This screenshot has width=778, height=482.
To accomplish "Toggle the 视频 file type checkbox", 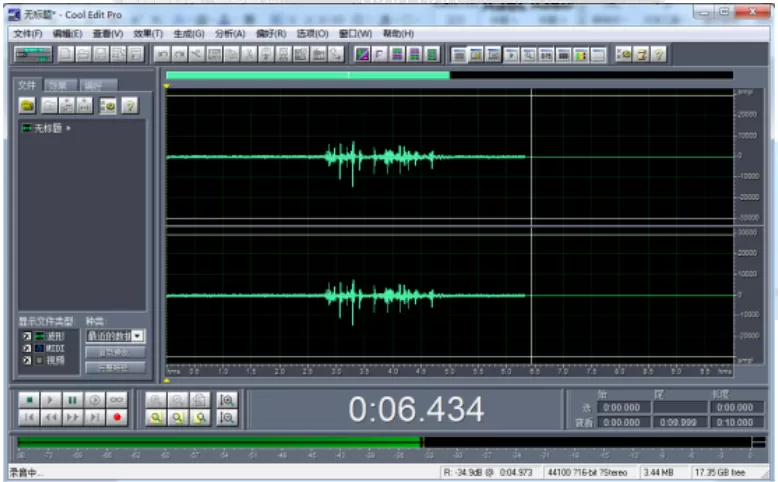I will click(x=27, y=360).
